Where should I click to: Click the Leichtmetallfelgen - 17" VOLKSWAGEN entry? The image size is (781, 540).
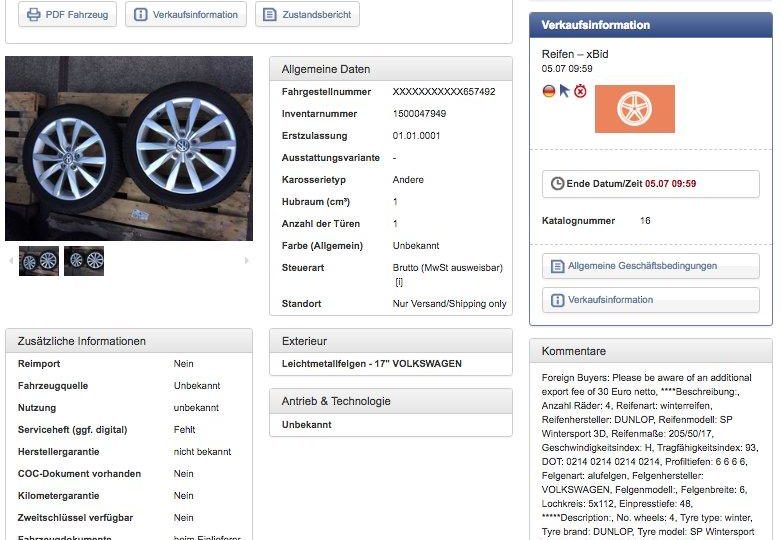pyautogui.click(x=372, y=364)
